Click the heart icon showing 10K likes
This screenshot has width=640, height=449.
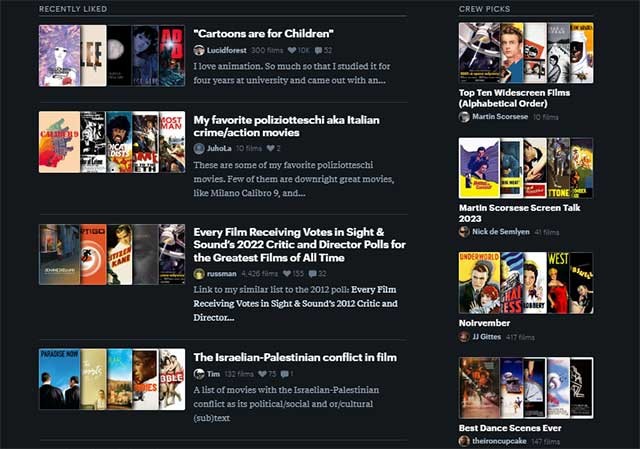click(x=292, y=50)
